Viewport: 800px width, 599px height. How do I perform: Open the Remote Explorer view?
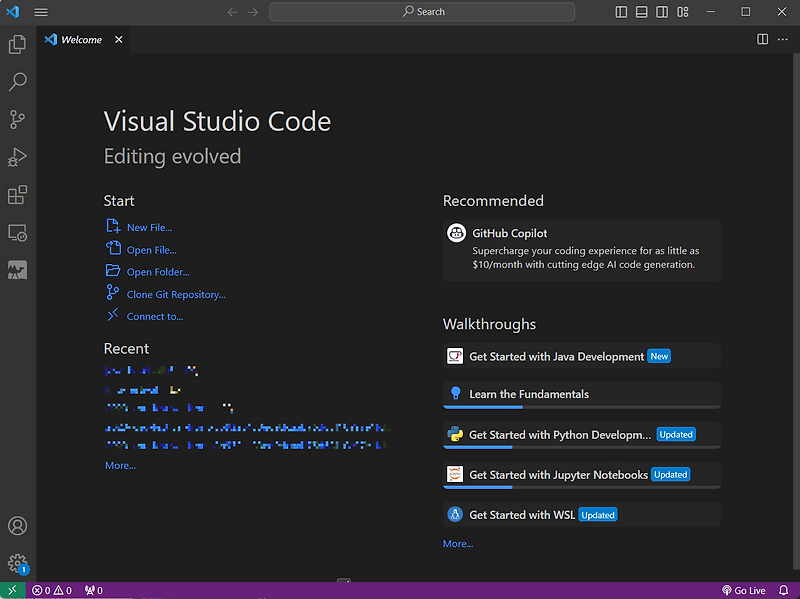coord(17,232)
